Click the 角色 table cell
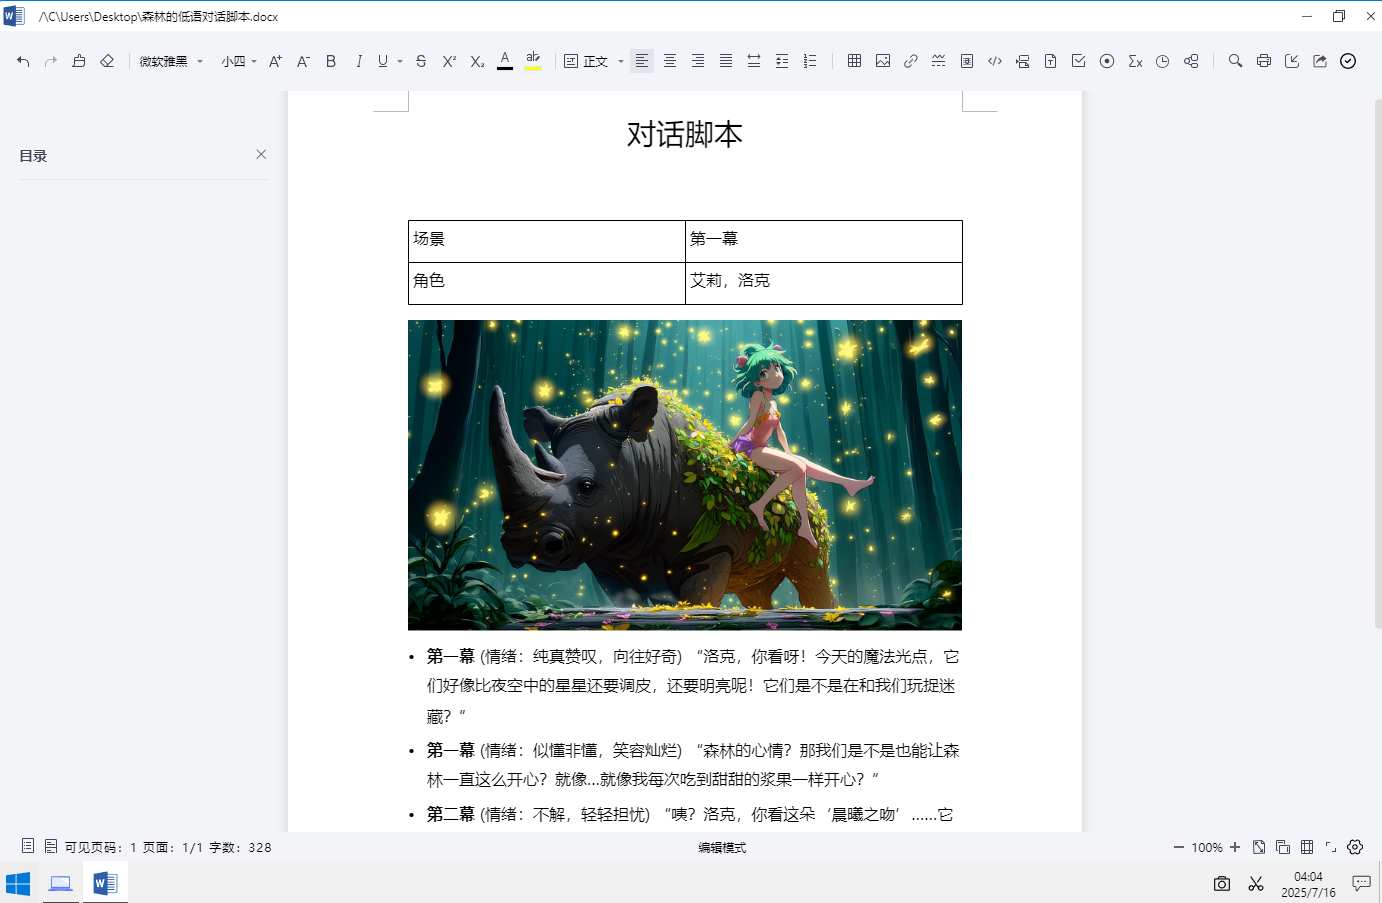 546,283
